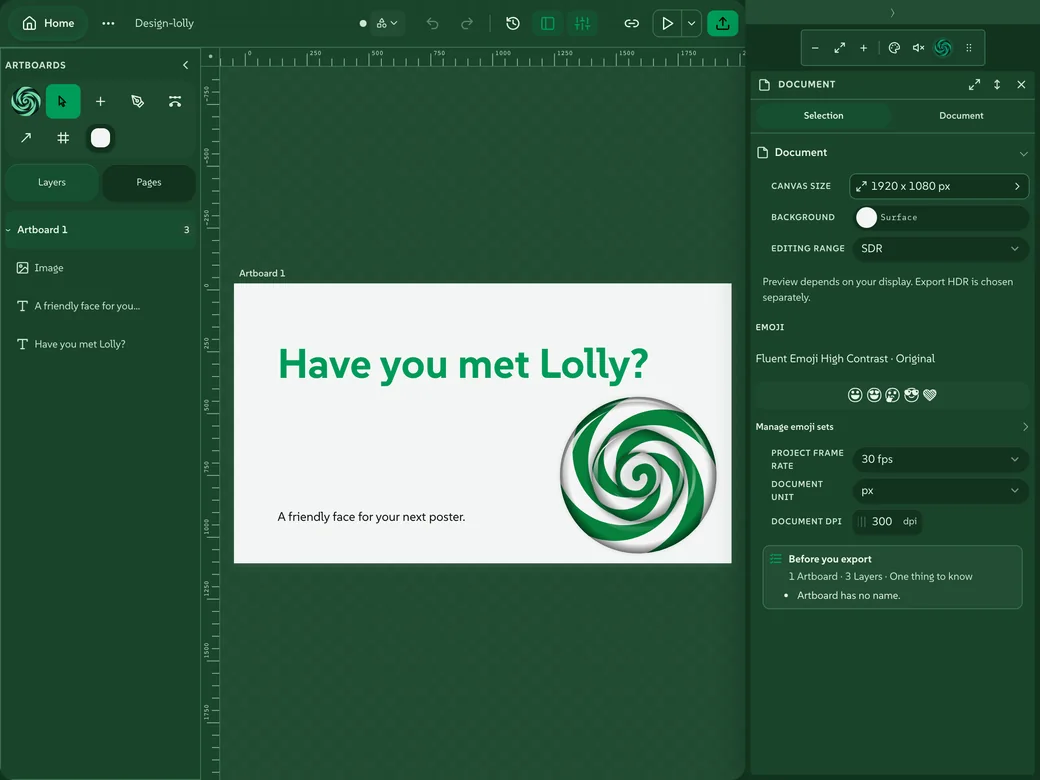The height and width of the screenshot is (780, 1040).
Task: Fit view with floating toolbar expand arrows
Action: click(x=840, y=48)
